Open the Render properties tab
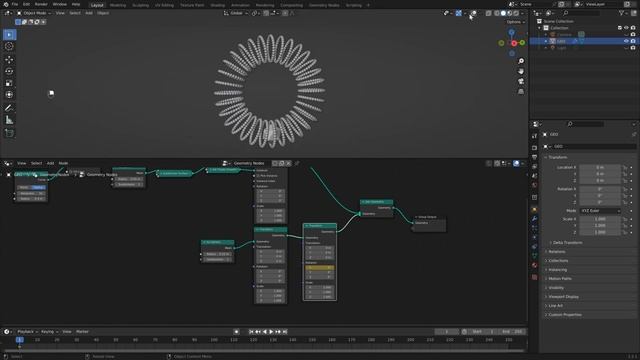This screenshot has height=360, width=640. (535, 148)
